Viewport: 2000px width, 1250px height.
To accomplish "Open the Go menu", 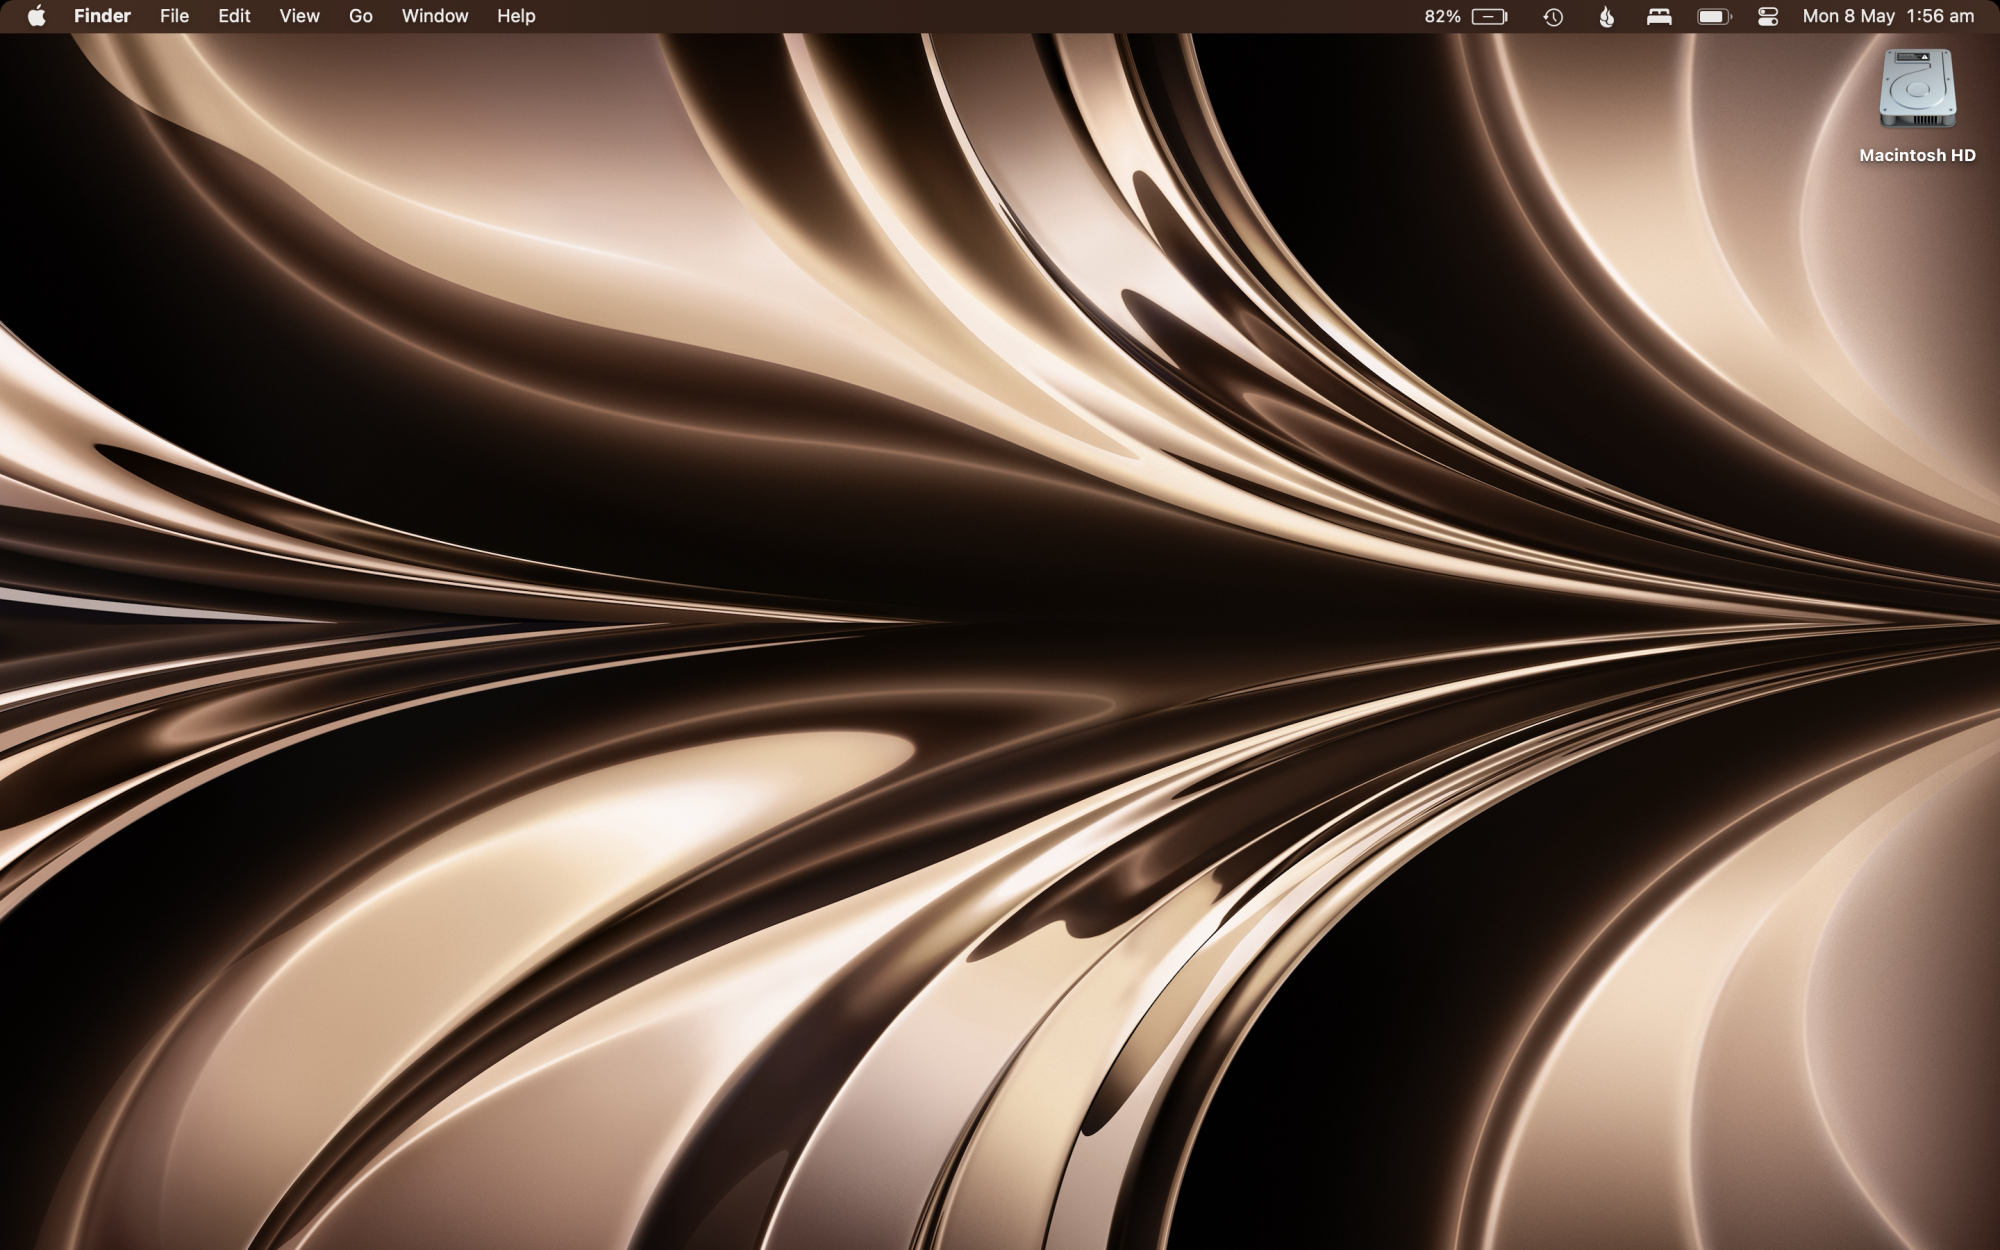I will click(360, 16).
